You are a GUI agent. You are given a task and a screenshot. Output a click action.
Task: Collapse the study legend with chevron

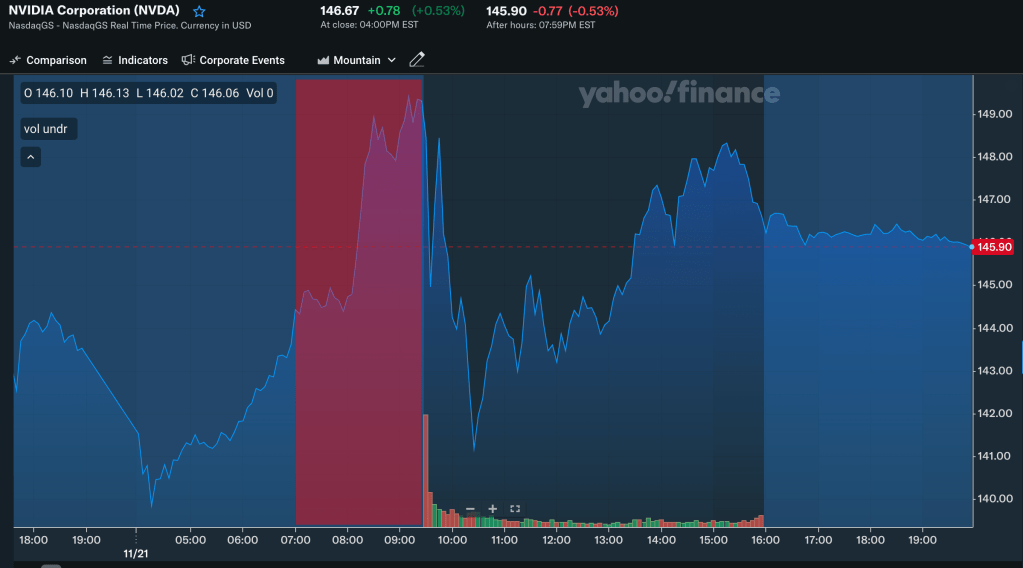pos(30,157)
